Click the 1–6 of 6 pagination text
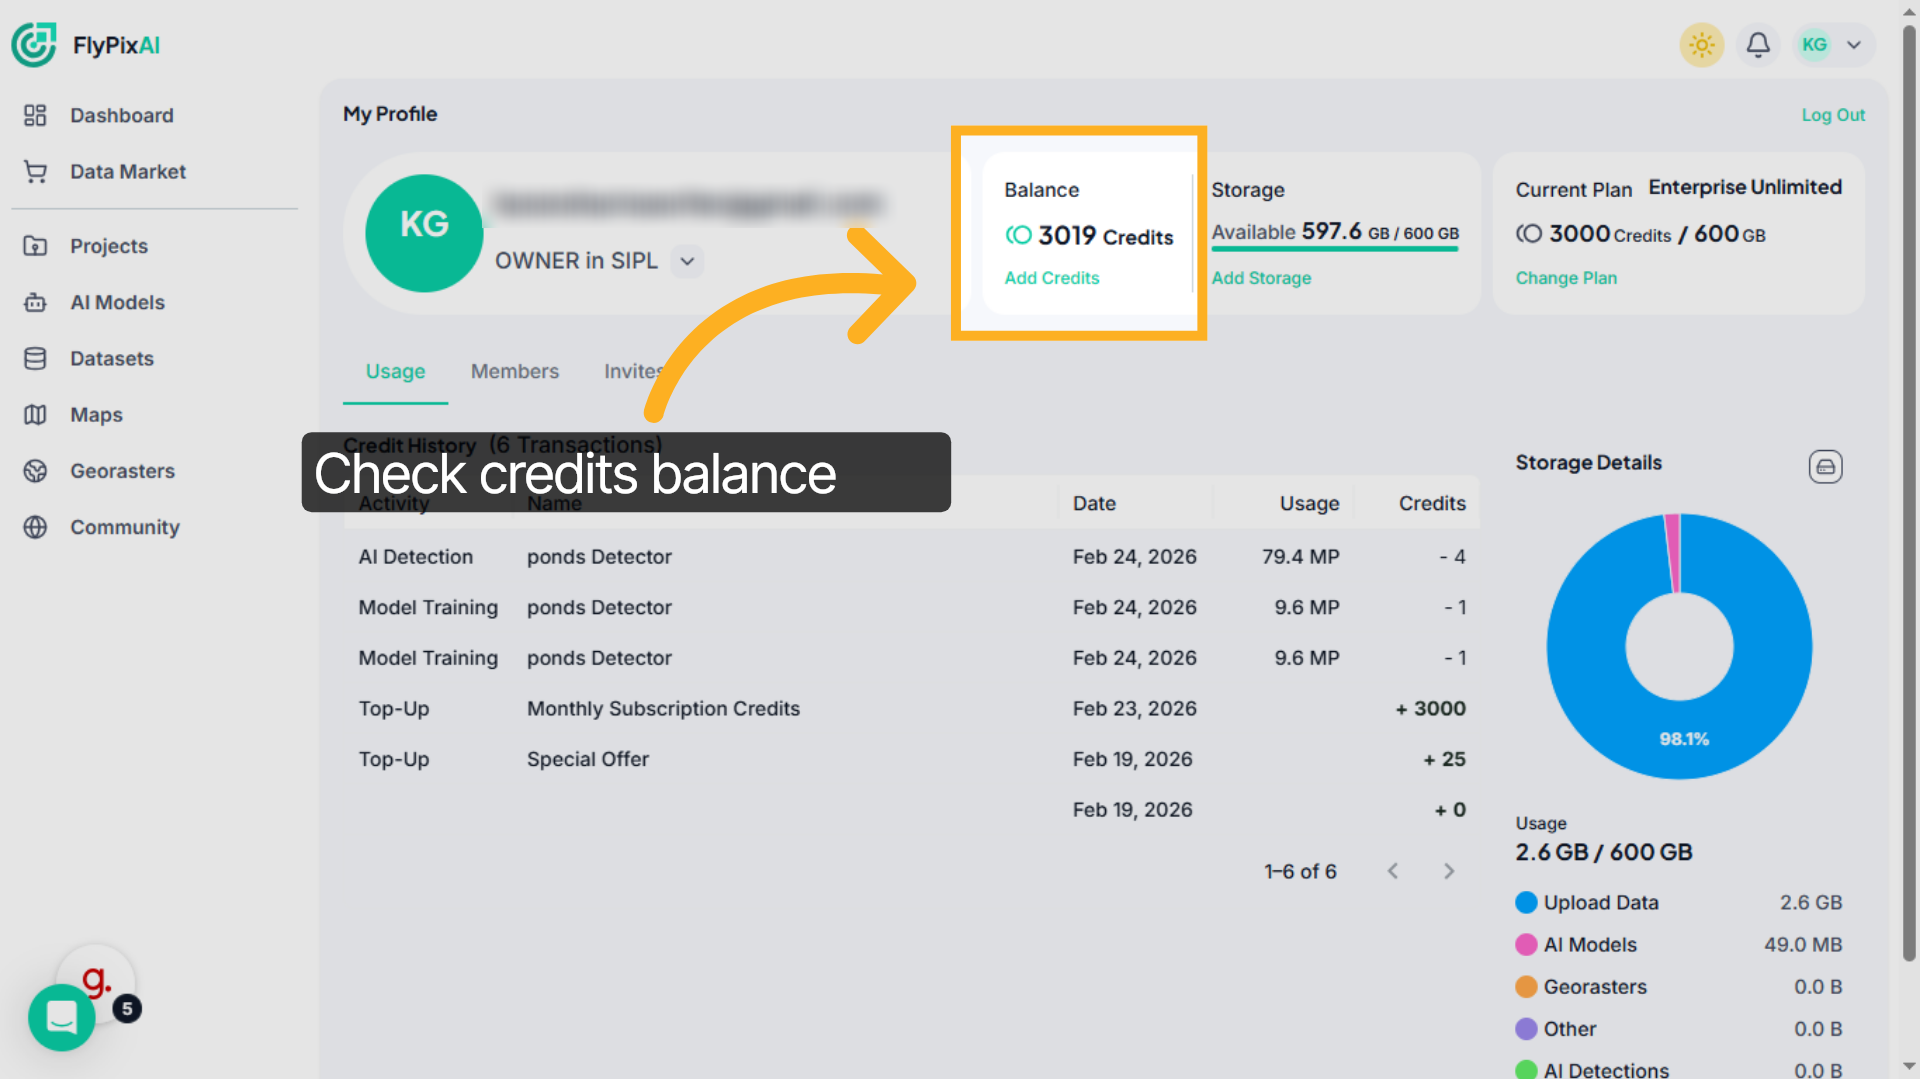Viewport: 1920px width, 1079px height. pyautogui.click(x=1300, y=872)
